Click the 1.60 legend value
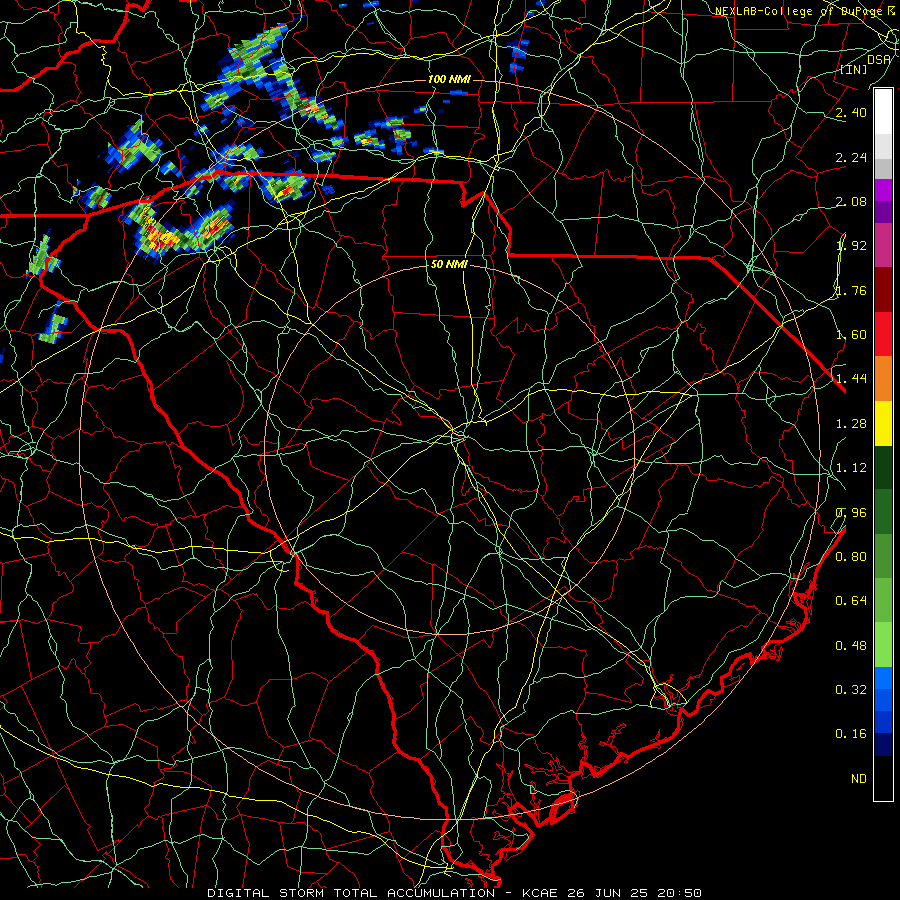 (x=851, y=335)
